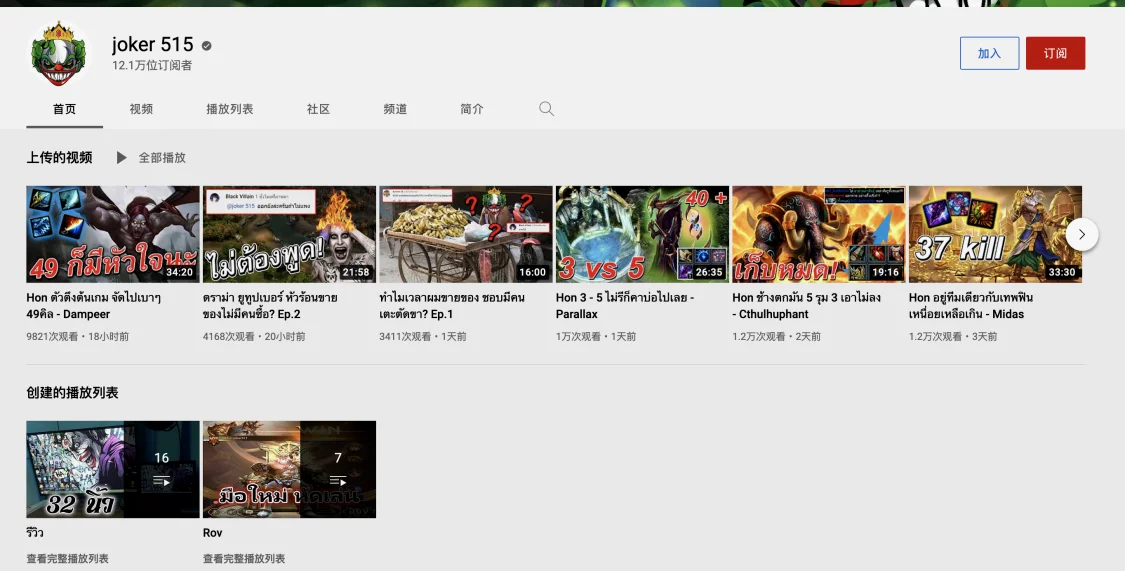
Task: Switch to the 首页 tab
Action: tap(65, 109)
